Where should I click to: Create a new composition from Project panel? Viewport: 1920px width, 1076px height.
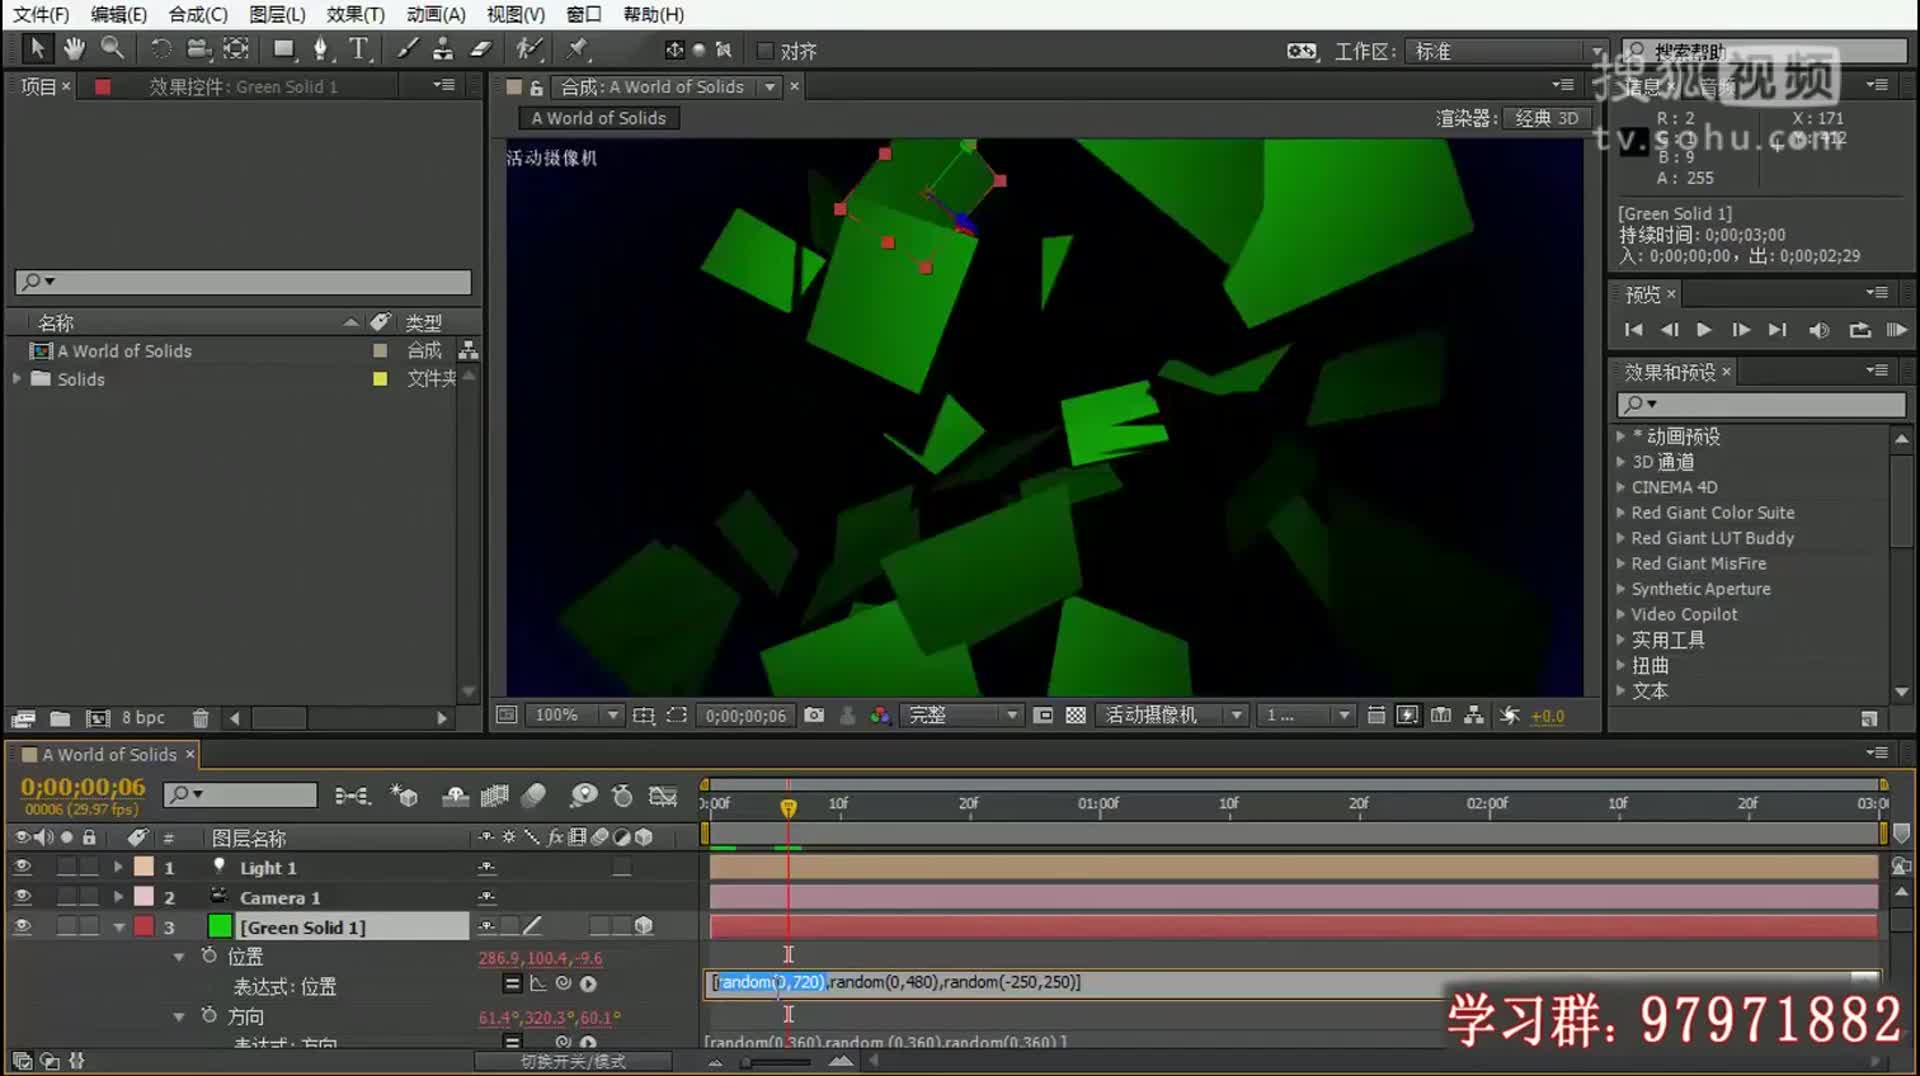pos(97,718)
